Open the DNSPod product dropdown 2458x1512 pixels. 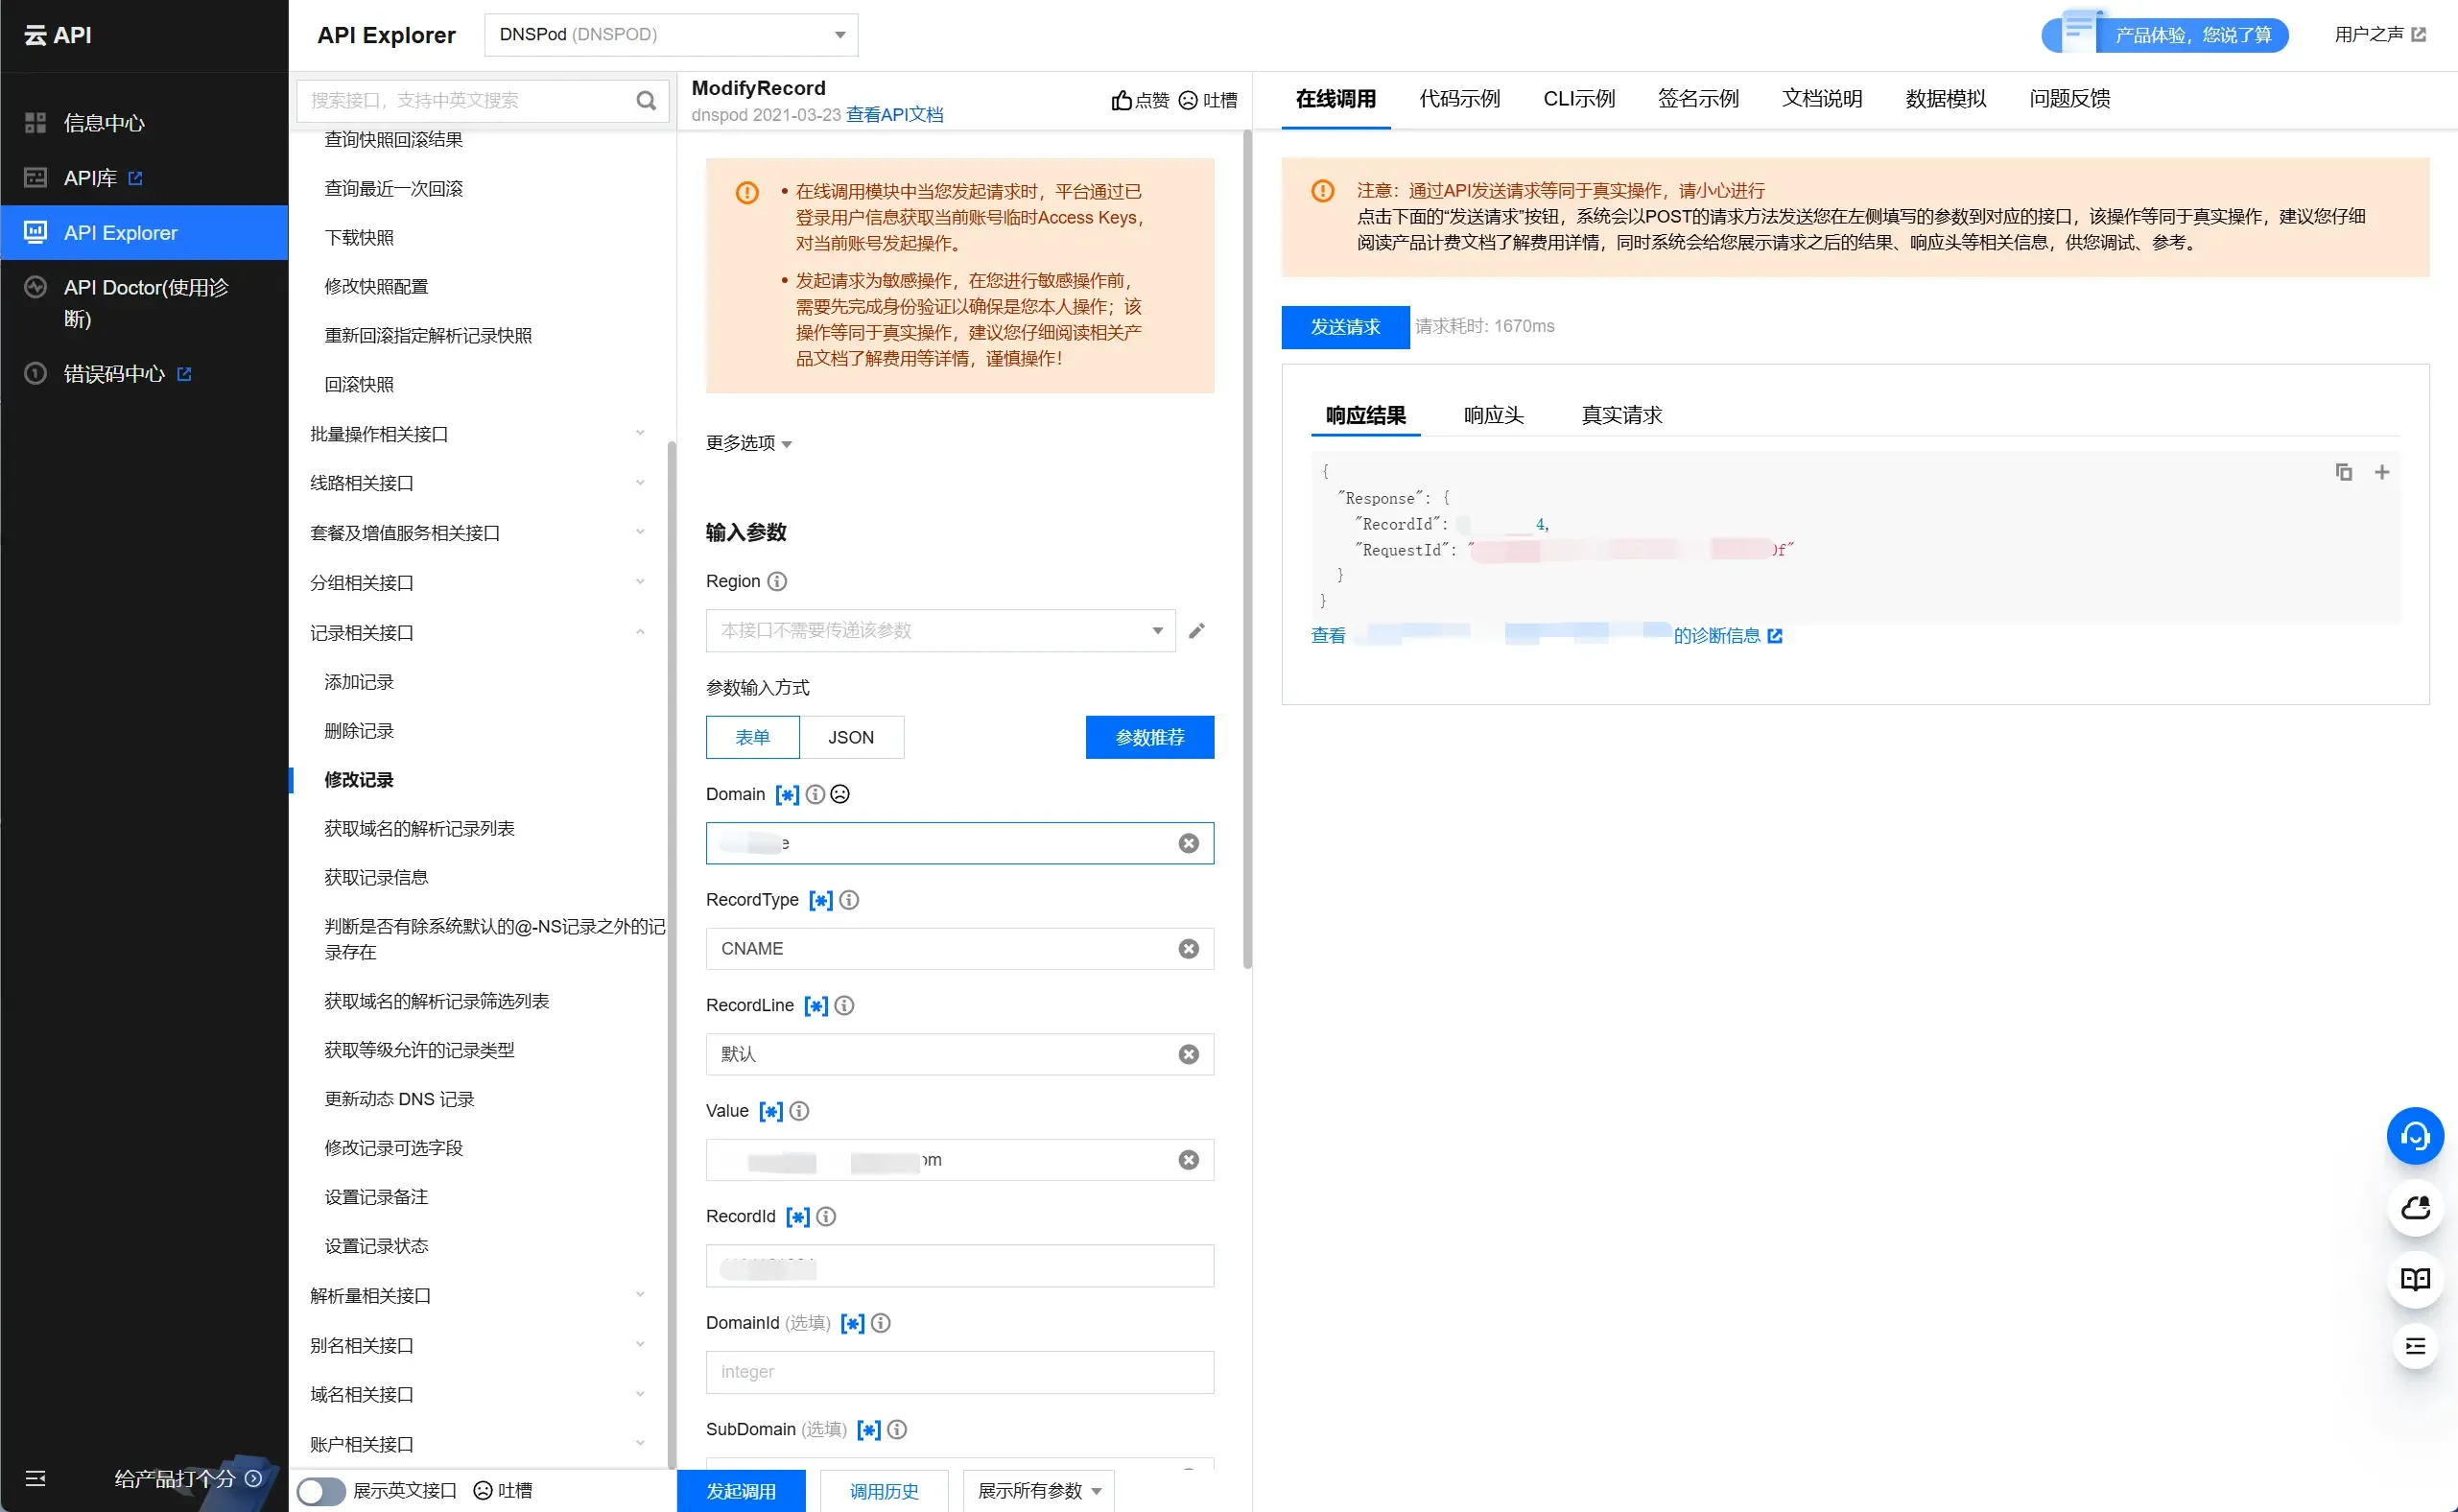[x=670, y=35]
